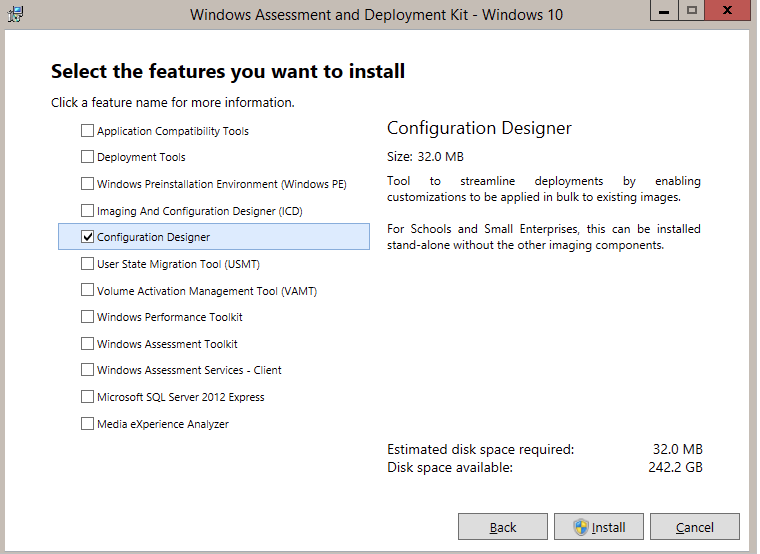Click the Deployment Tools label for details
This screenshot has height=554, width=760.
point(141,157)
